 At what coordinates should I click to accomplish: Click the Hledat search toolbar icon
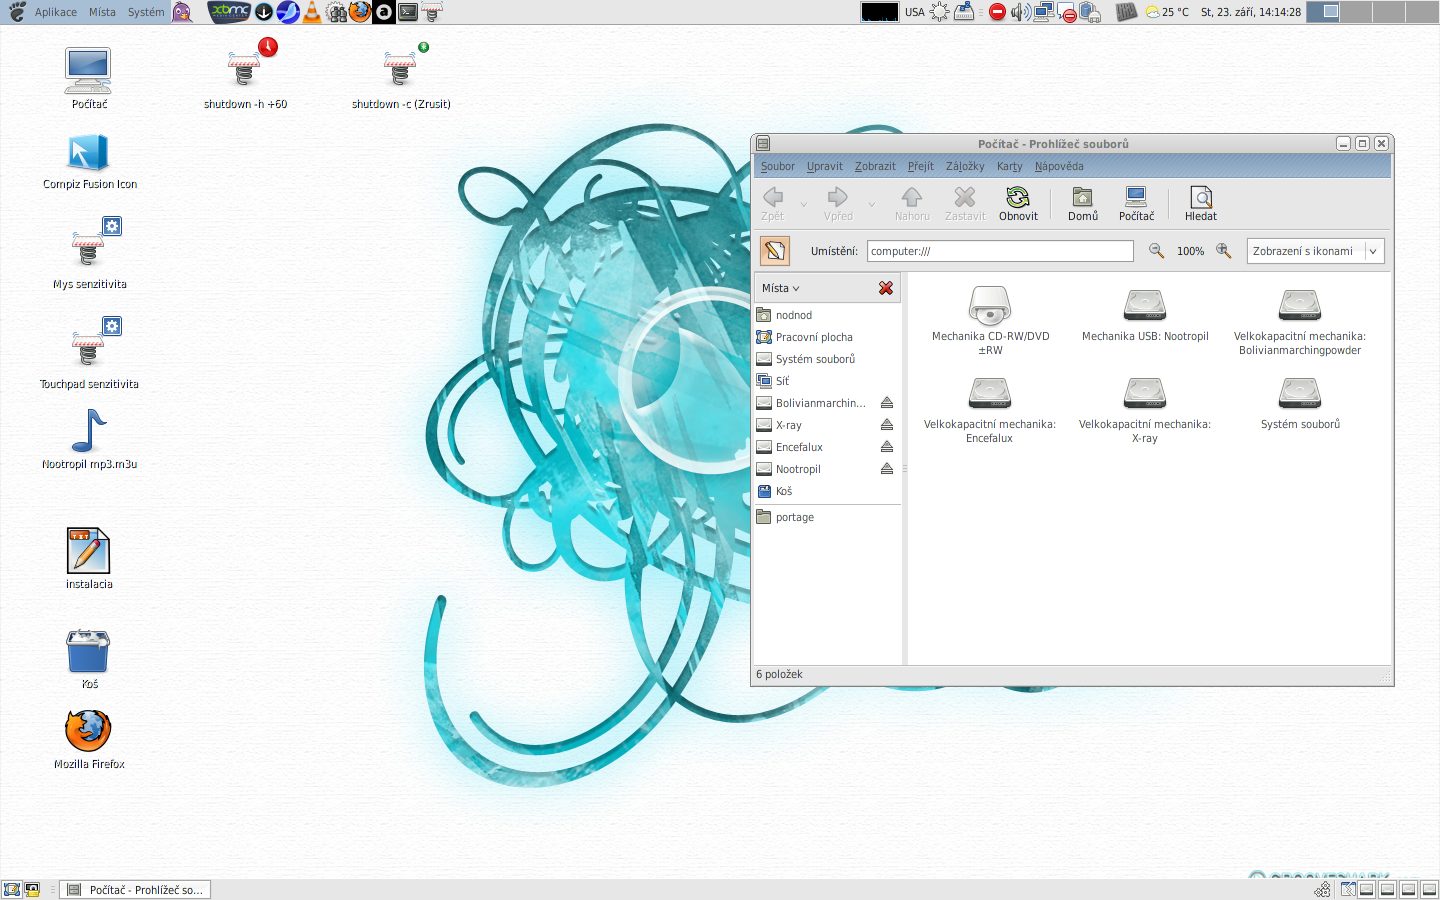(1200, 203)
